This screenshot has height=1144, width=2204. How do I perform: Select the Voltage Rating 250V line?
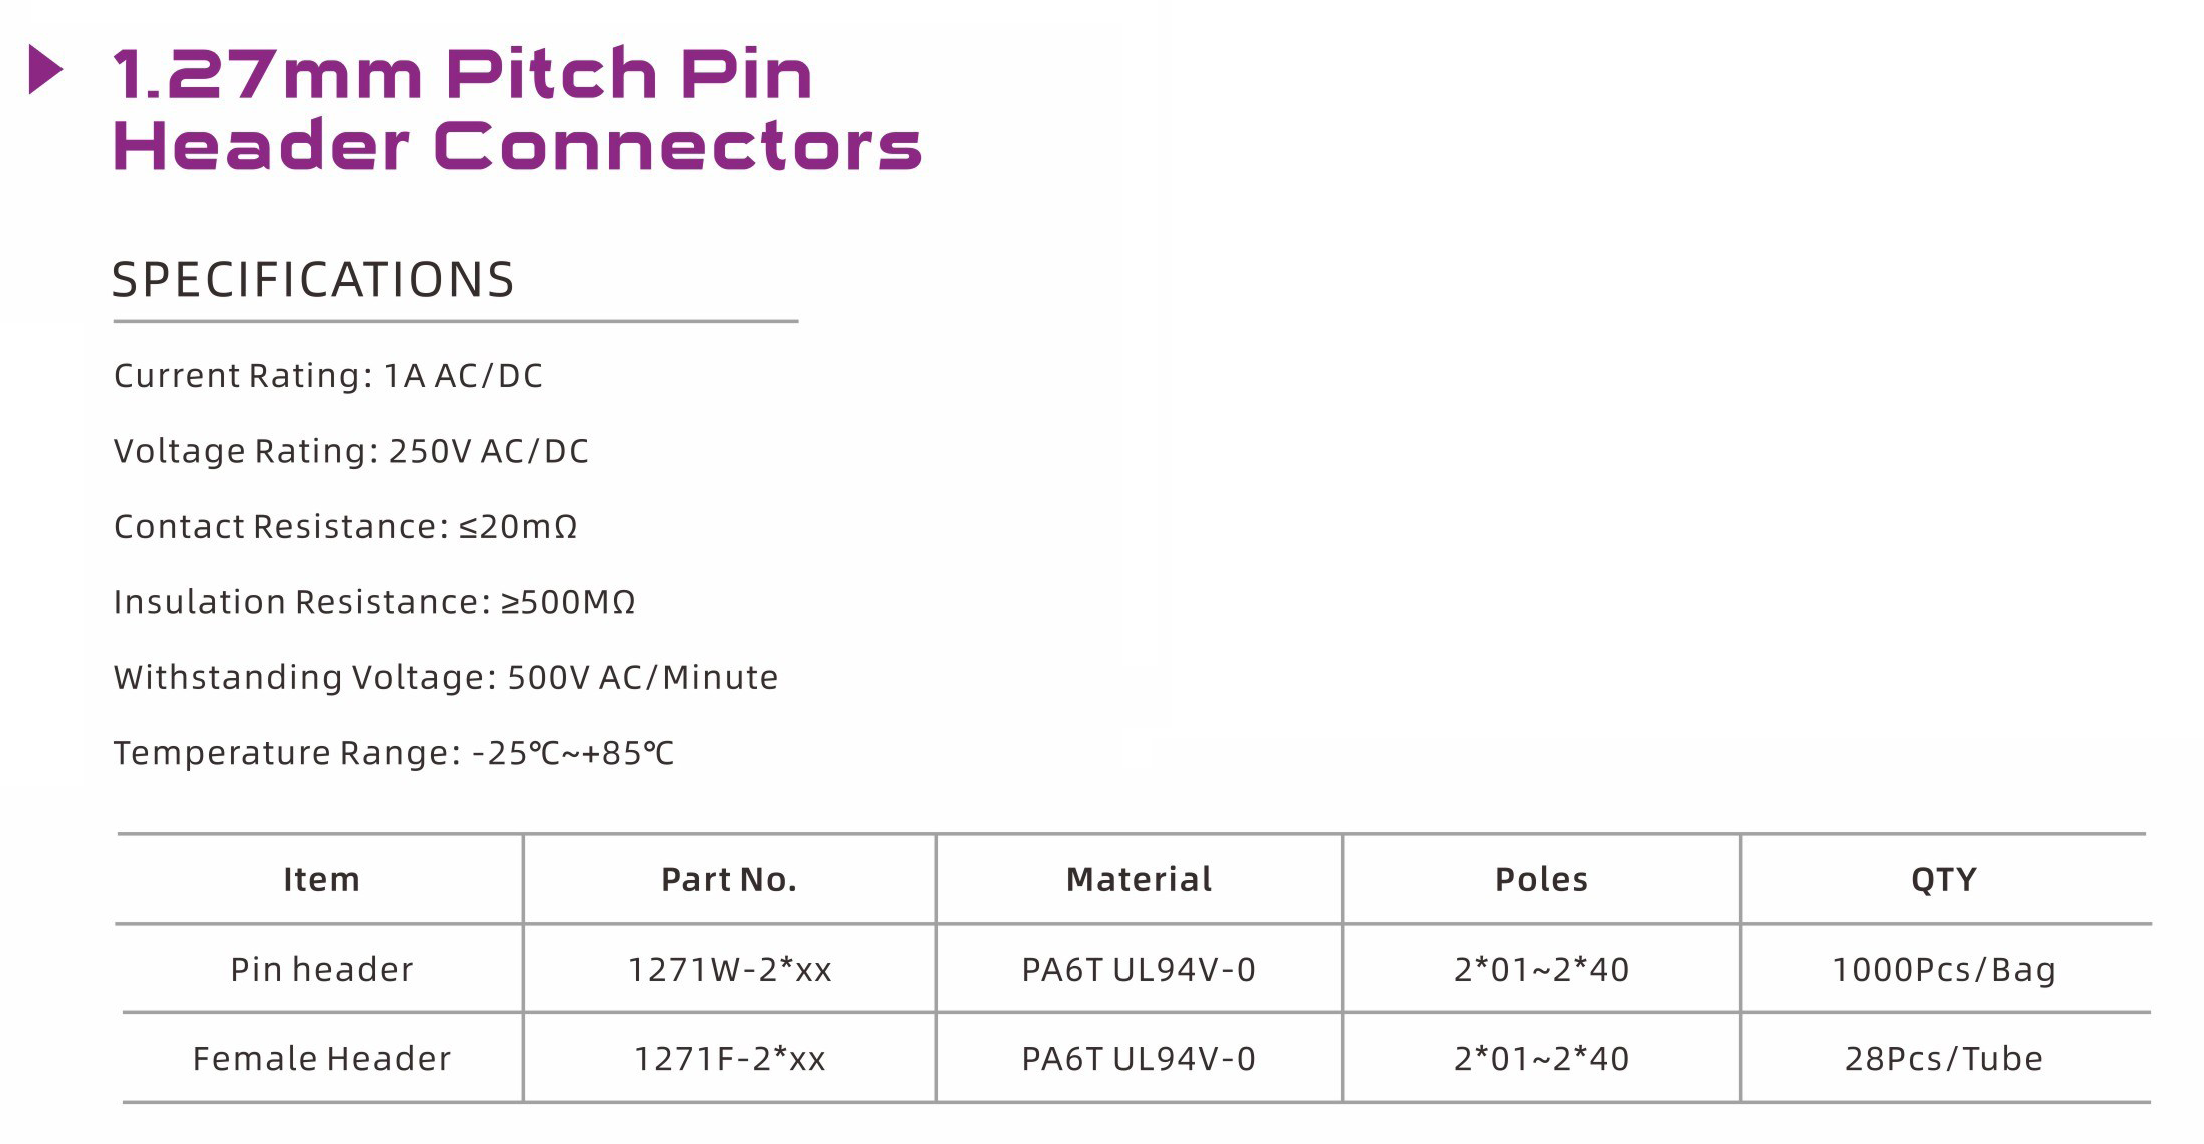point(351,451)
